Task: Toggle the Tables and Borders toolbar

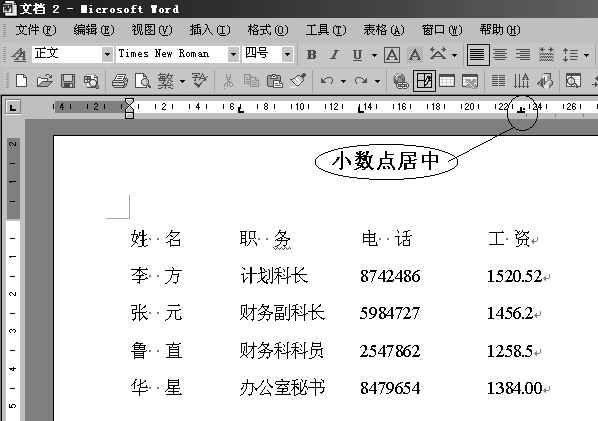Action: click(x=424, y=81)
